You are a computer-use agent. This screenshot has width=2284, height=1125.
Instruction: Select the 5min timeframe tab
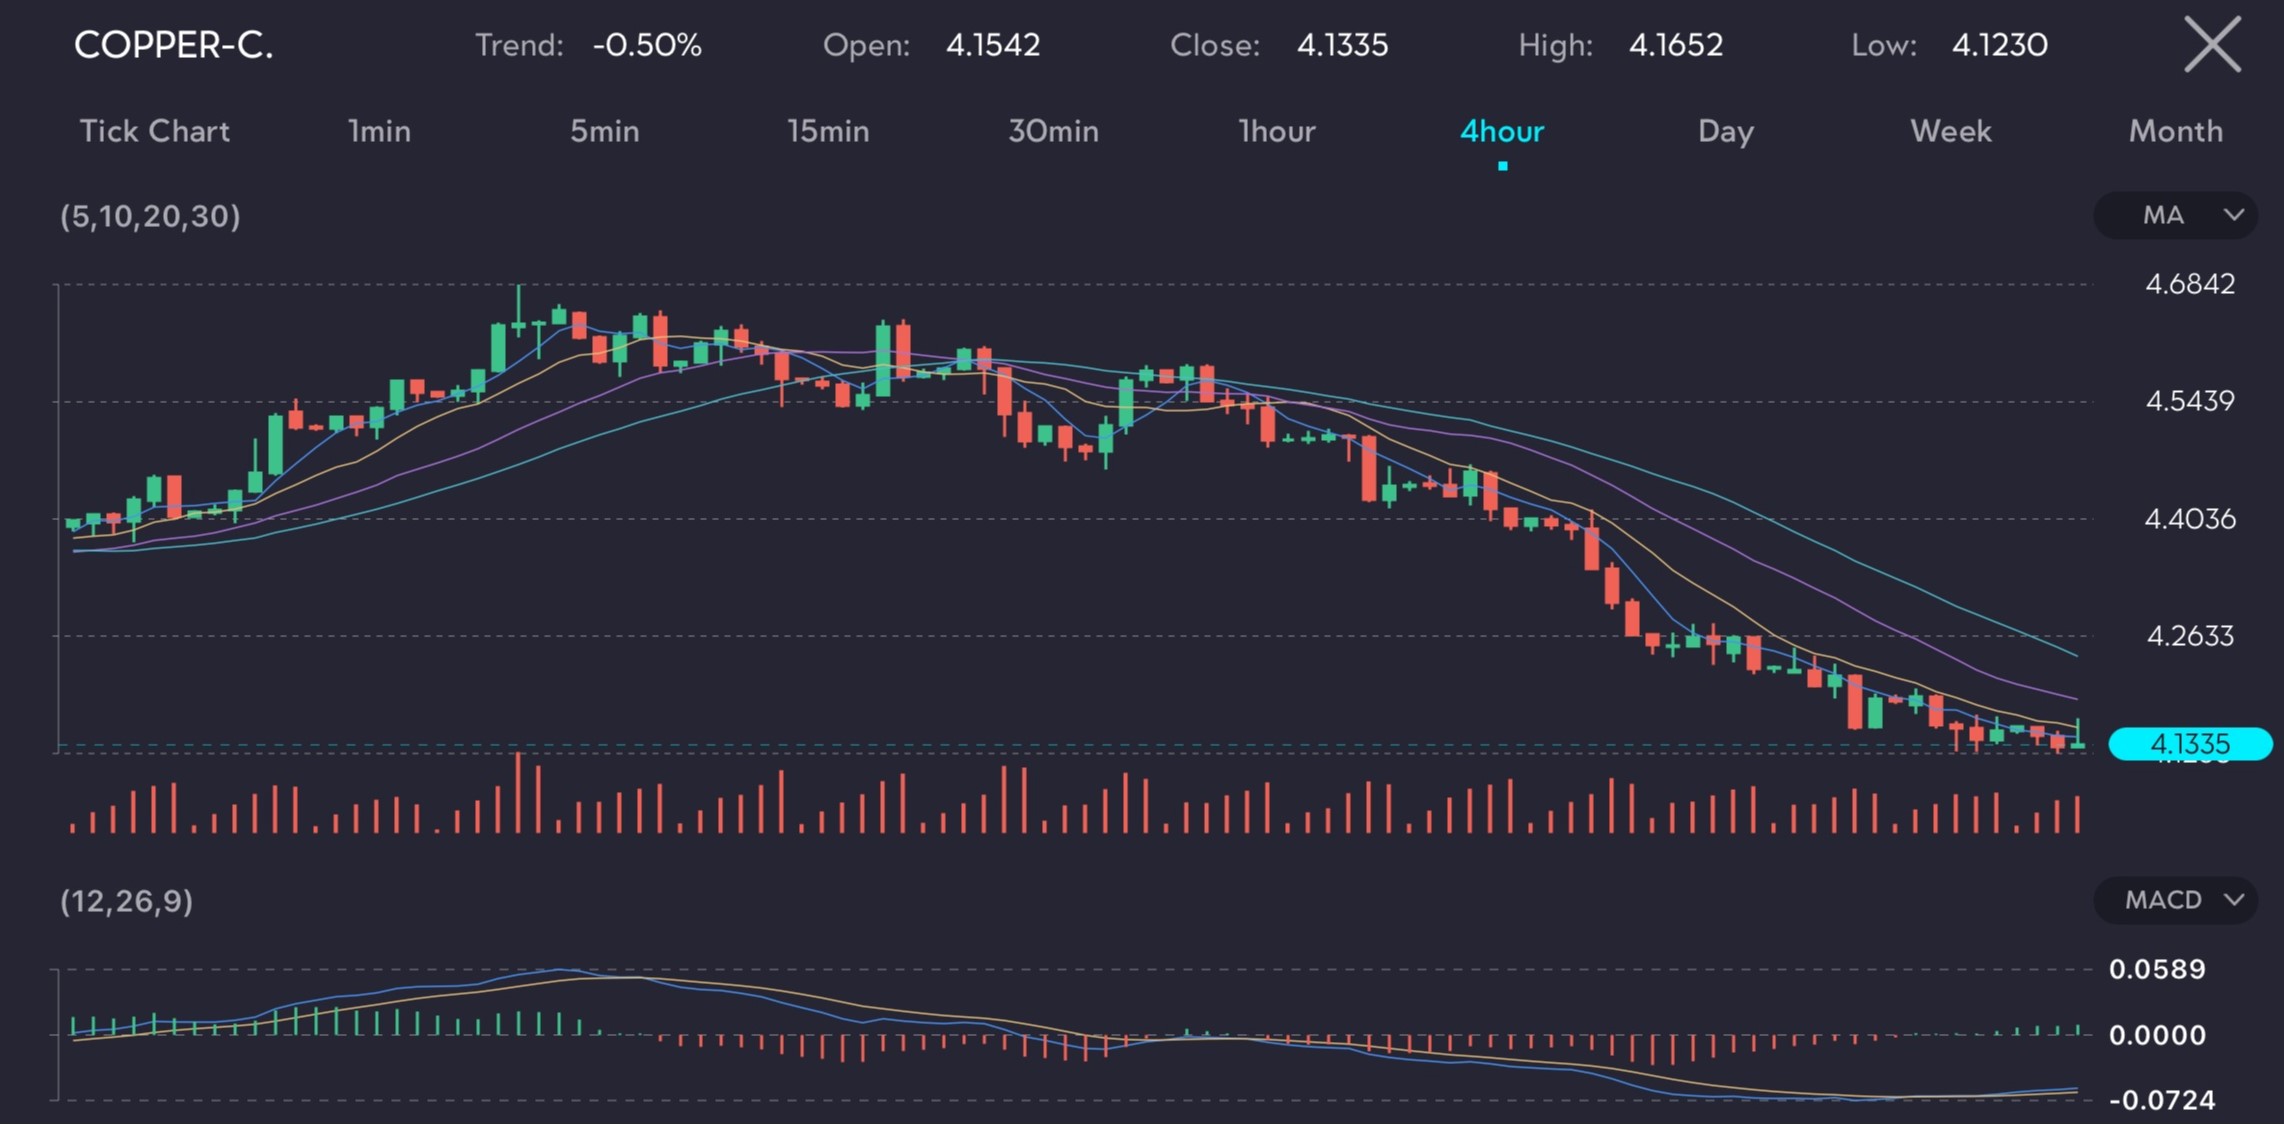[604, 131]
